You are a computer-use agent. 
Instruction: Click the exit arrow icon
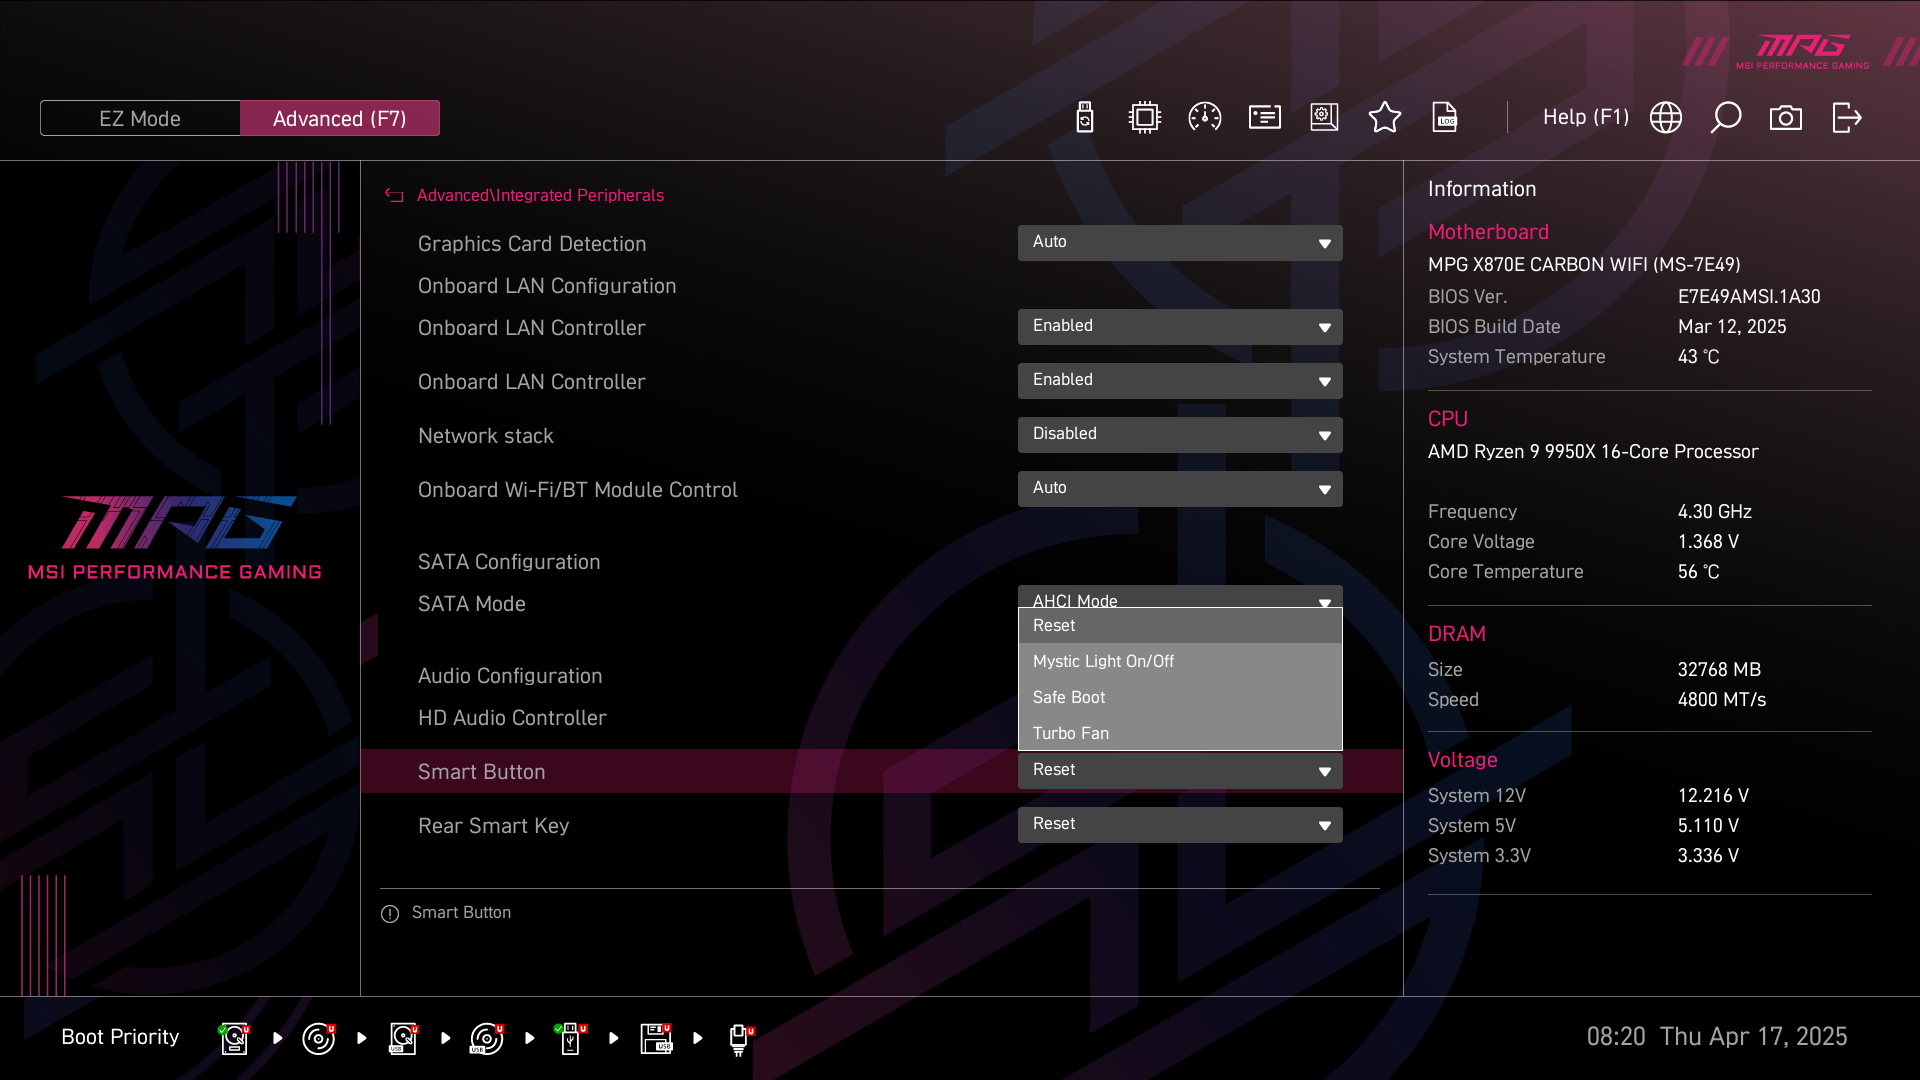click(1846, 118)
